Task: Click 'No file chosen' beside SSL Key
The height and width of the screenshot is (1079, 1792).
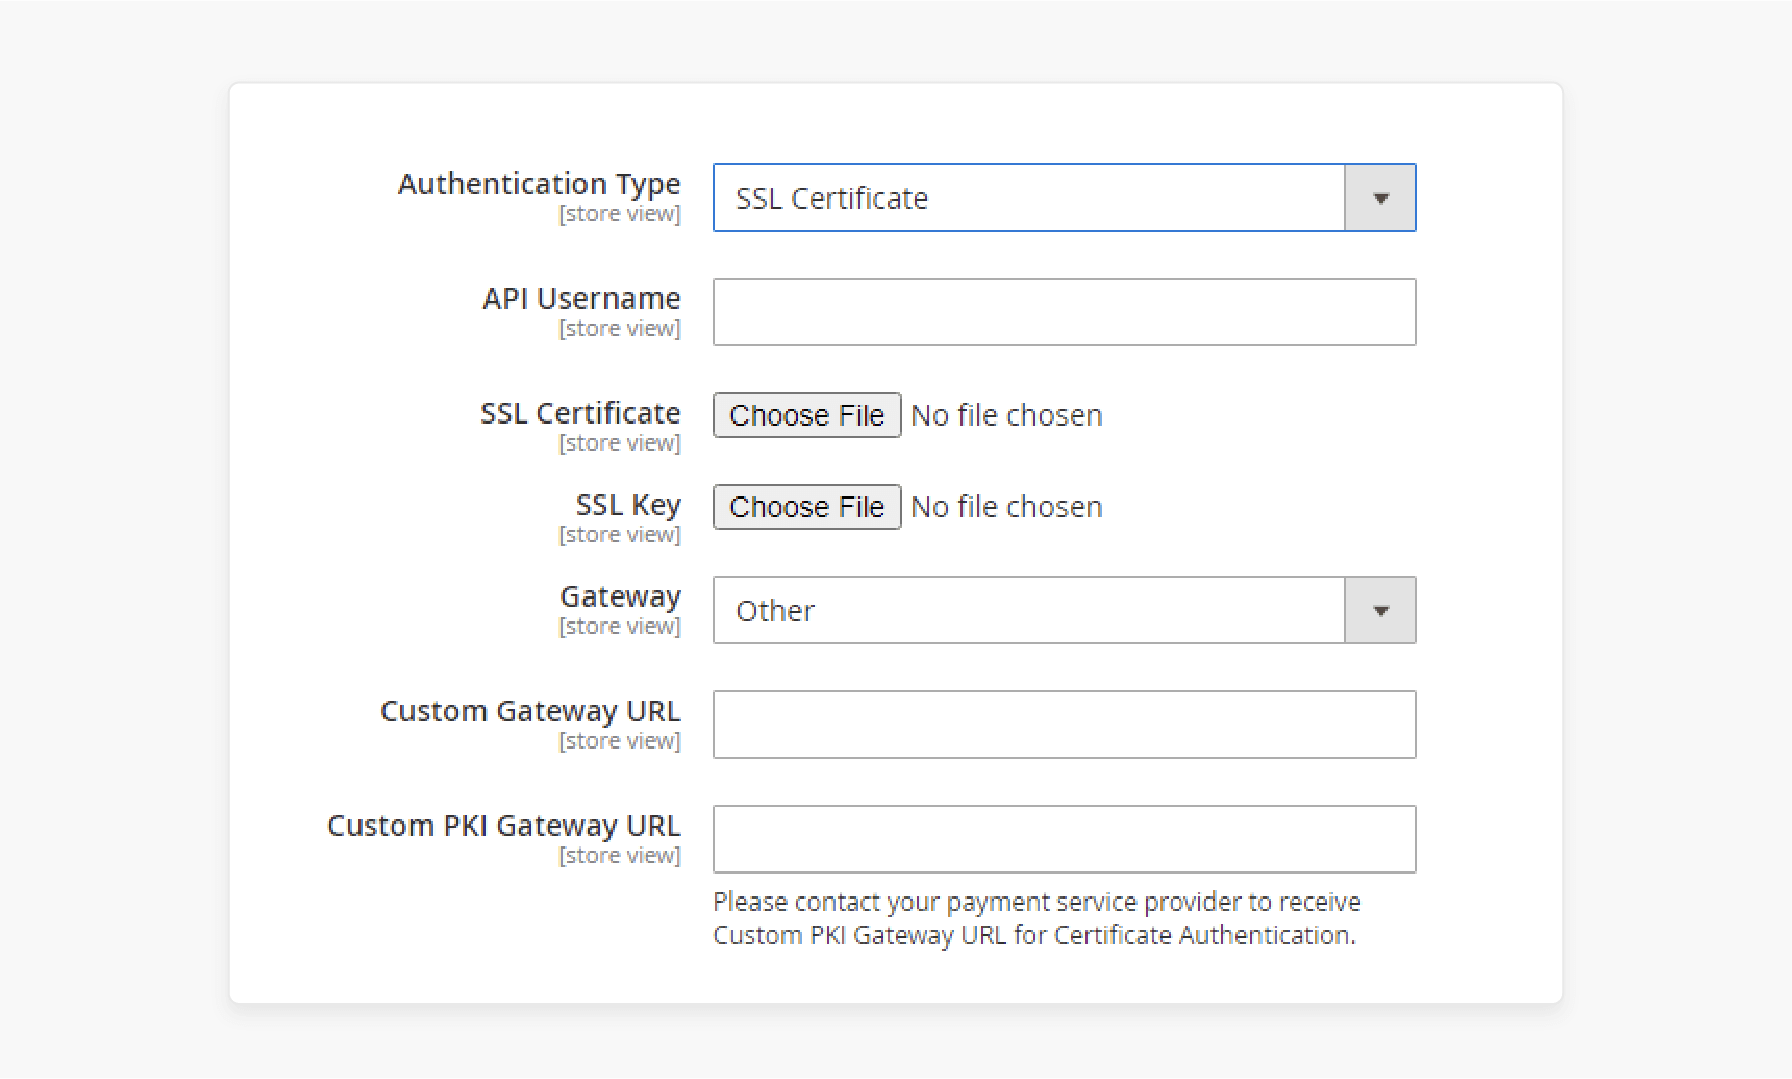Action: [1007, 507]
